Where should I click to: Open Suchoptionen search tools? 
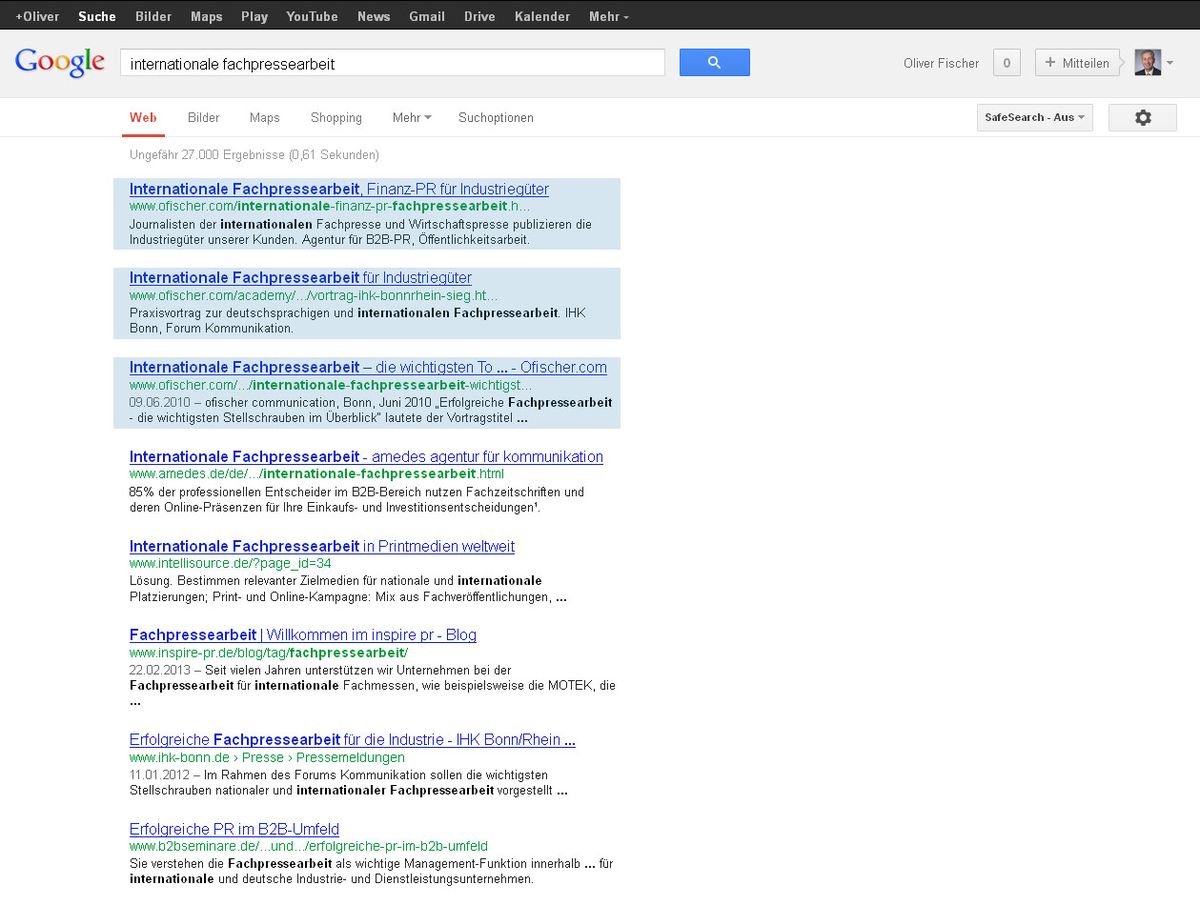[x=496, y=117]
